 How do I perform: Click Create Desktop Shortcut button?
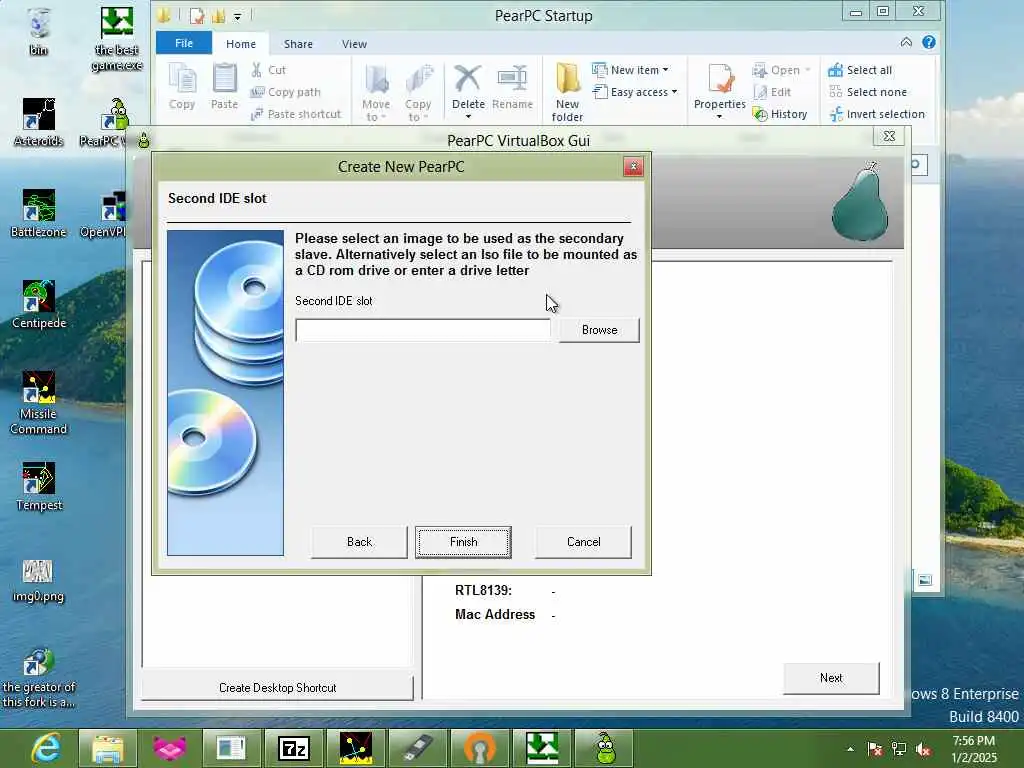tap(278, 688)
